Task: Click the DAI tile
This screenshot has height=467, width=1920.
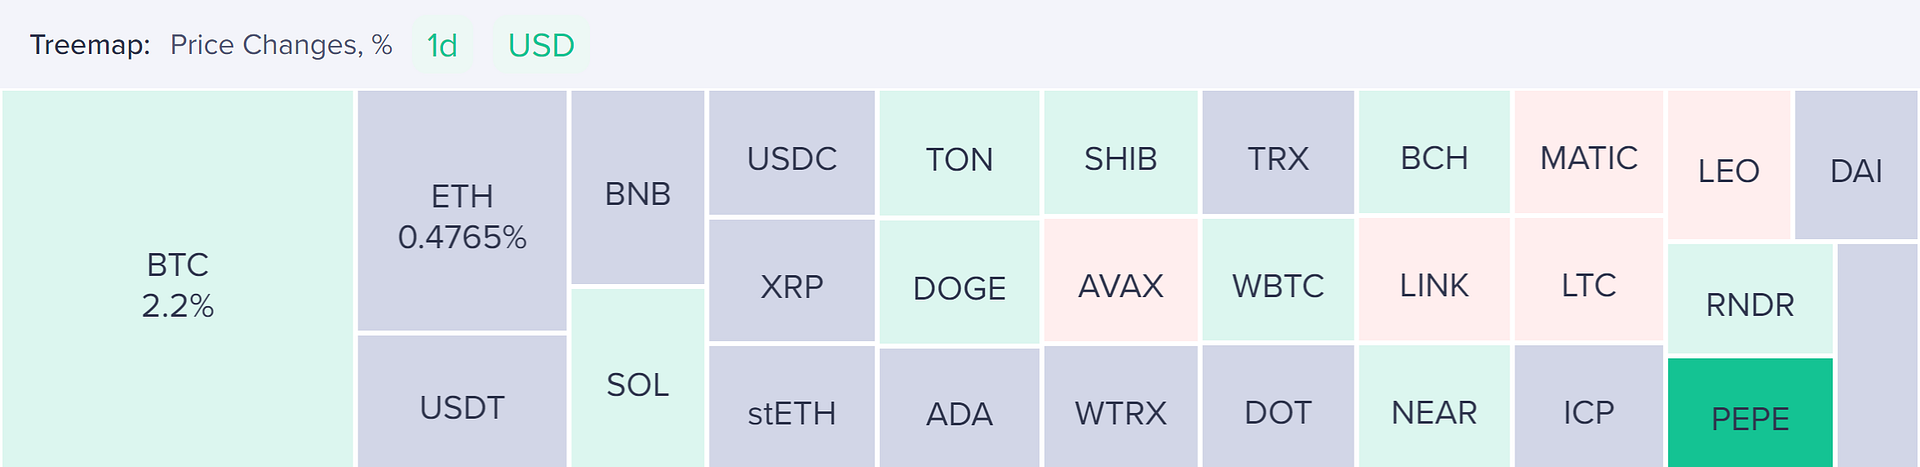Action: pos(1856,165)
